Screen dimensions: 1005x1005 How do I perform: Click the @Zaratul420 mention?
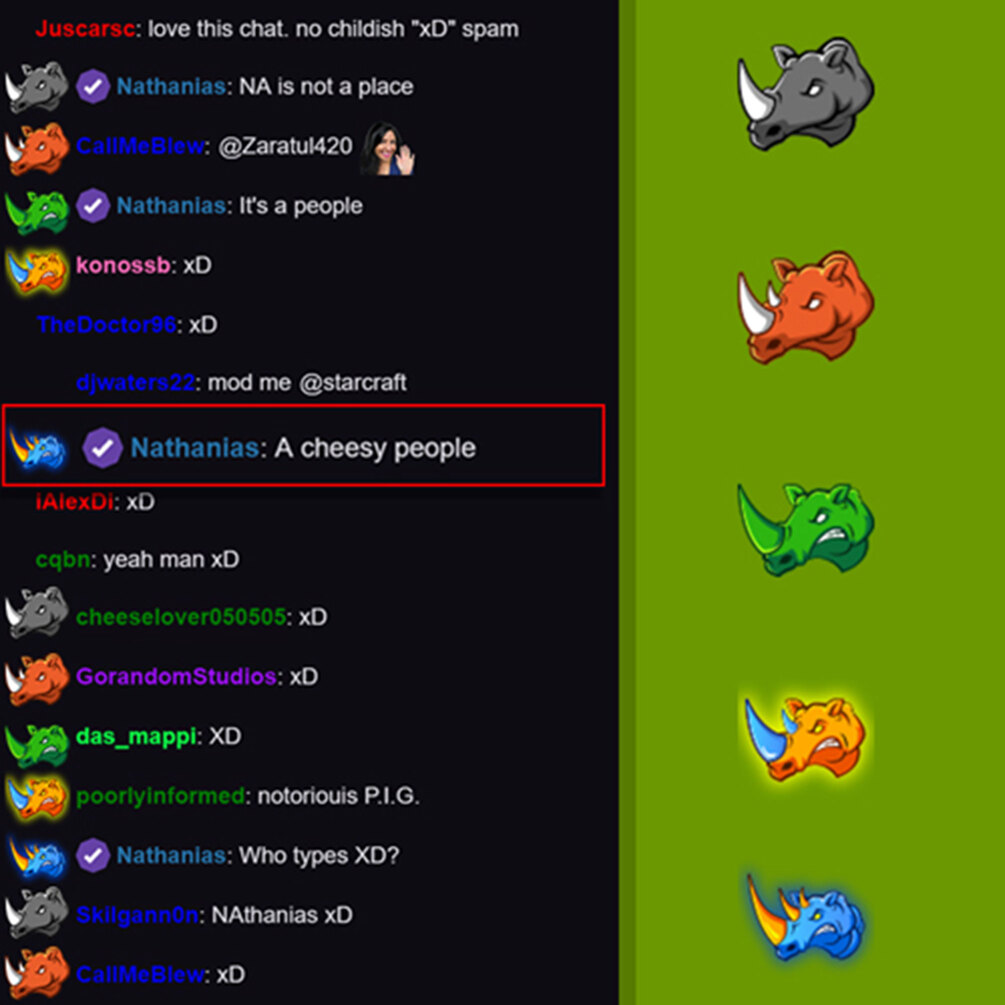click(x=285, y=146)
